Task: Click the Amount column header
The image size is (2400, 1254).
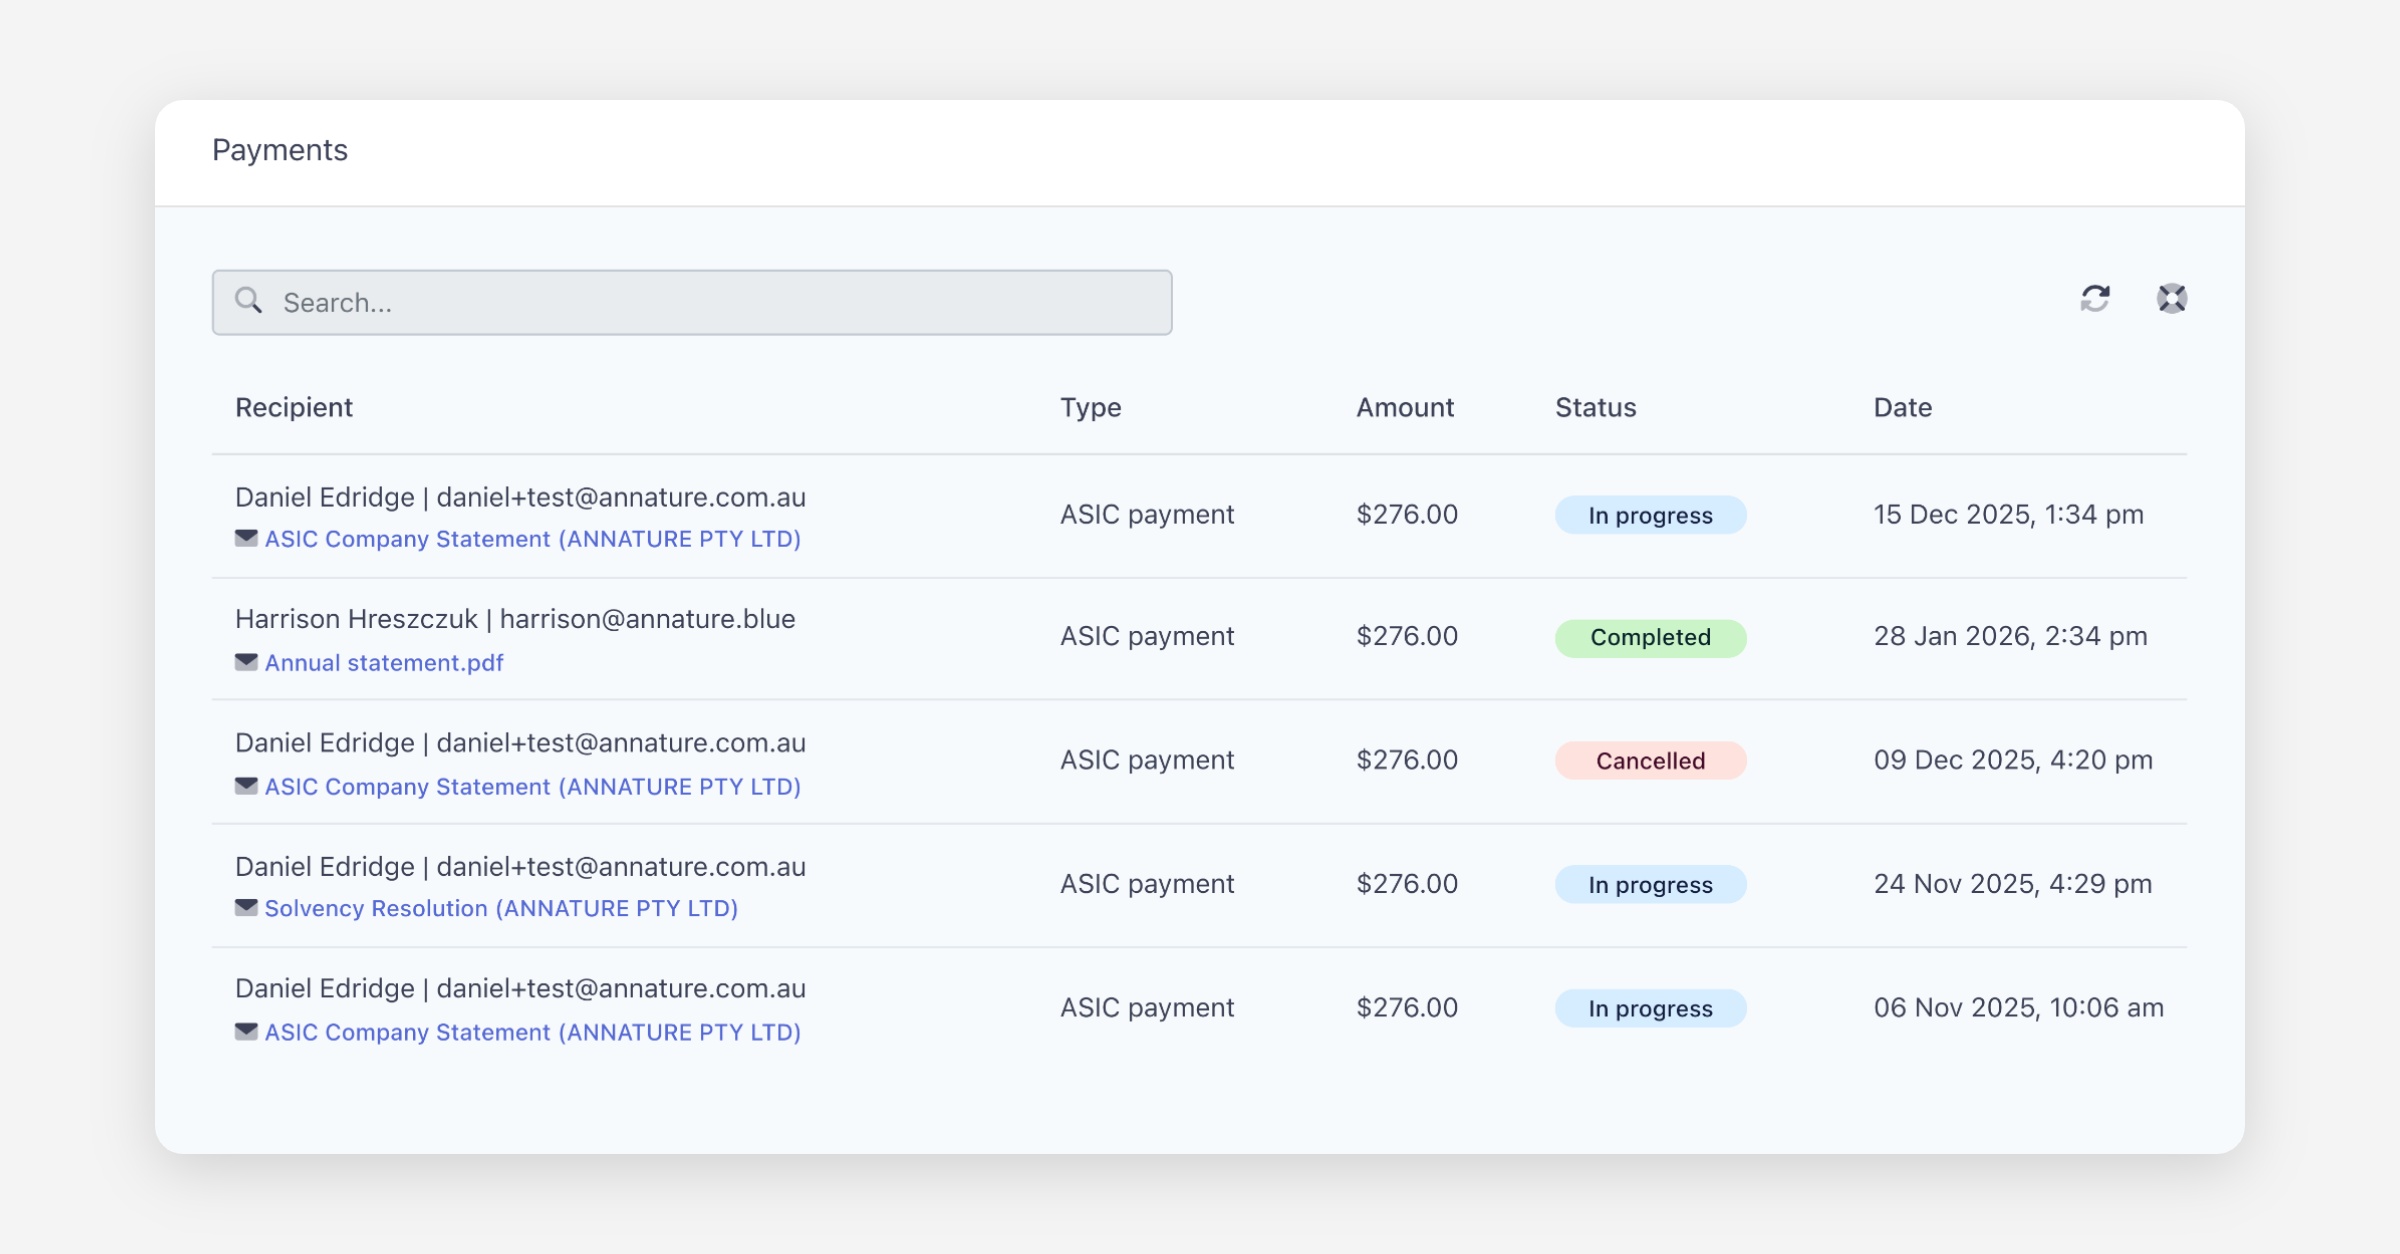Action: point(1404,408)
